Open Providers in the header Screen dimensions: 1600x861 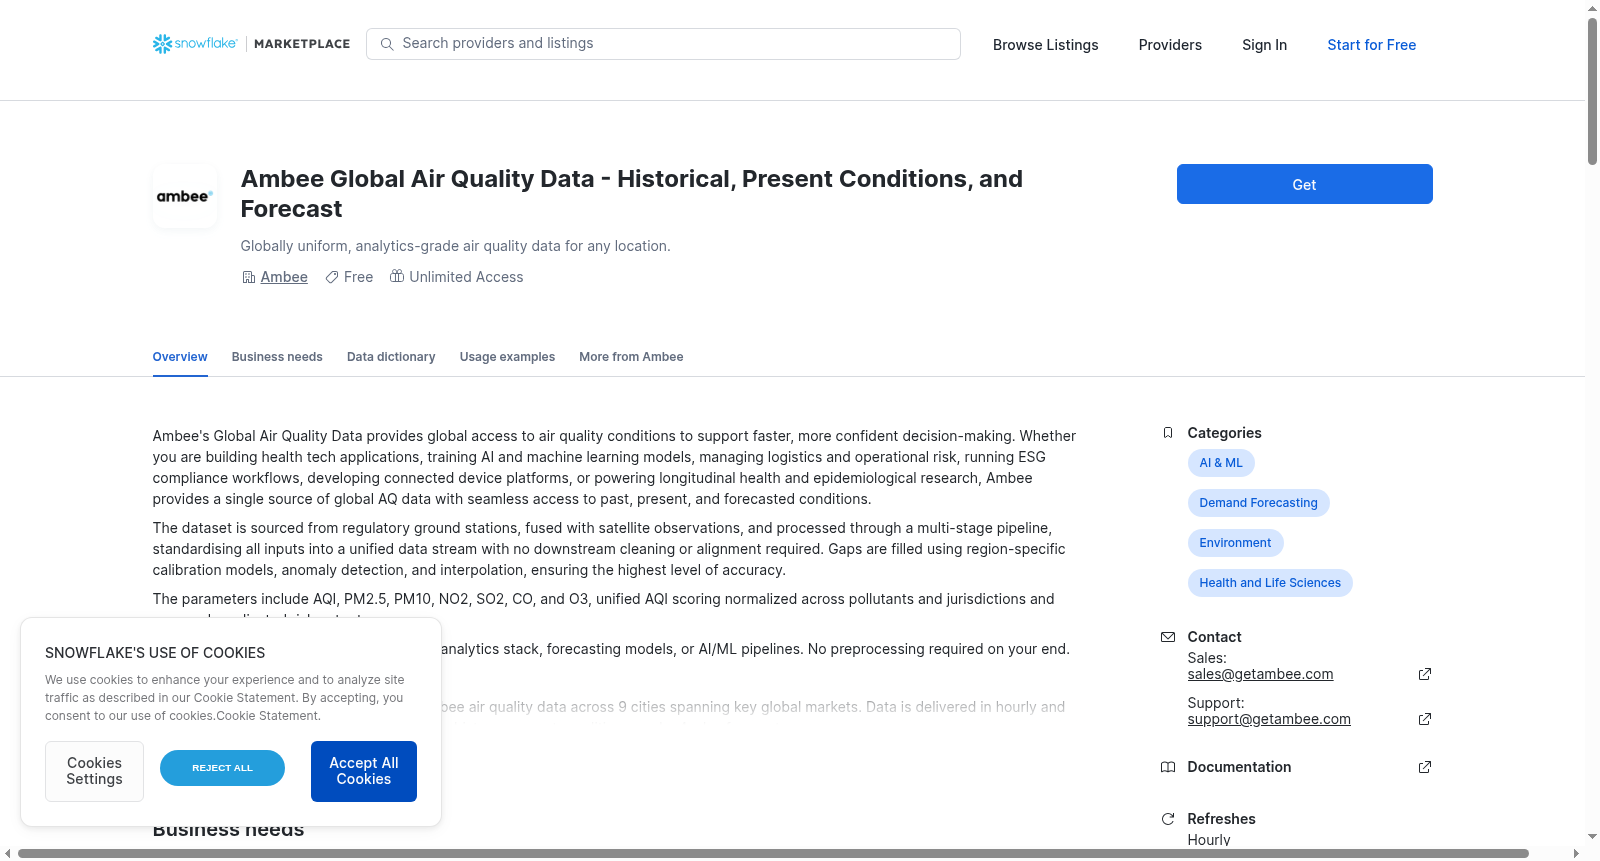(1170, 45)
